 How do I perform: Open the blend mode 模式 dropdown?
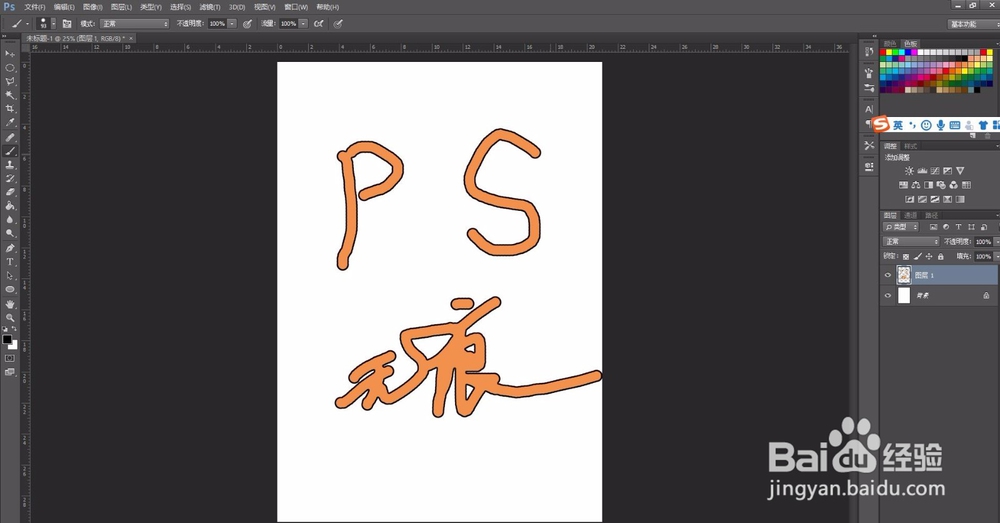(135, 24)
